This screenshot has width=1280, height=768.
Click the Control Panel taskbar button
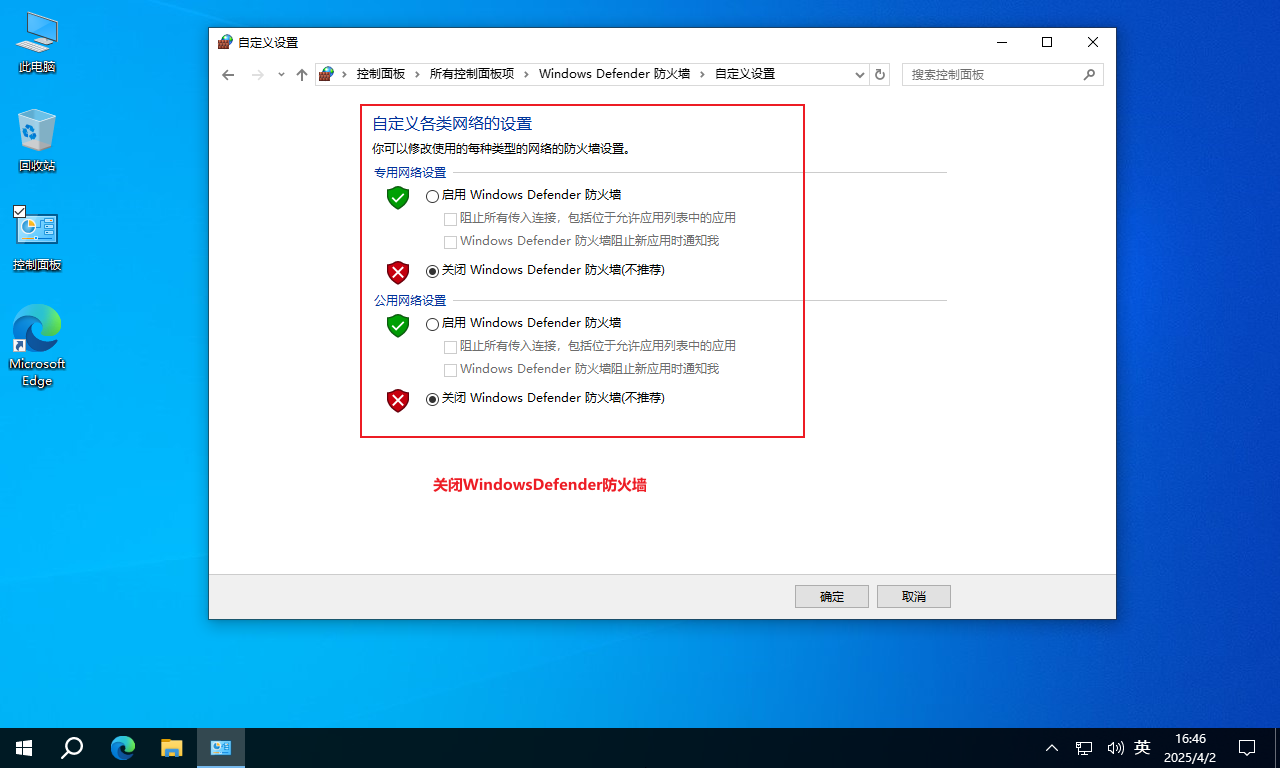221,748
